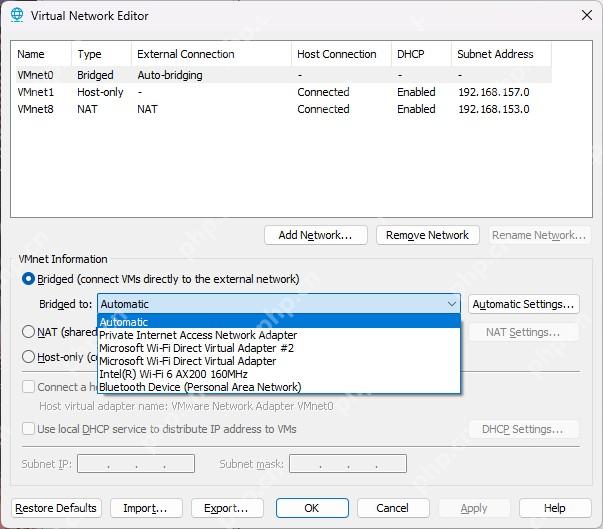Choose Automatic in the dropdown list
This screenshot has height=529, width=603.
[279, 321]
